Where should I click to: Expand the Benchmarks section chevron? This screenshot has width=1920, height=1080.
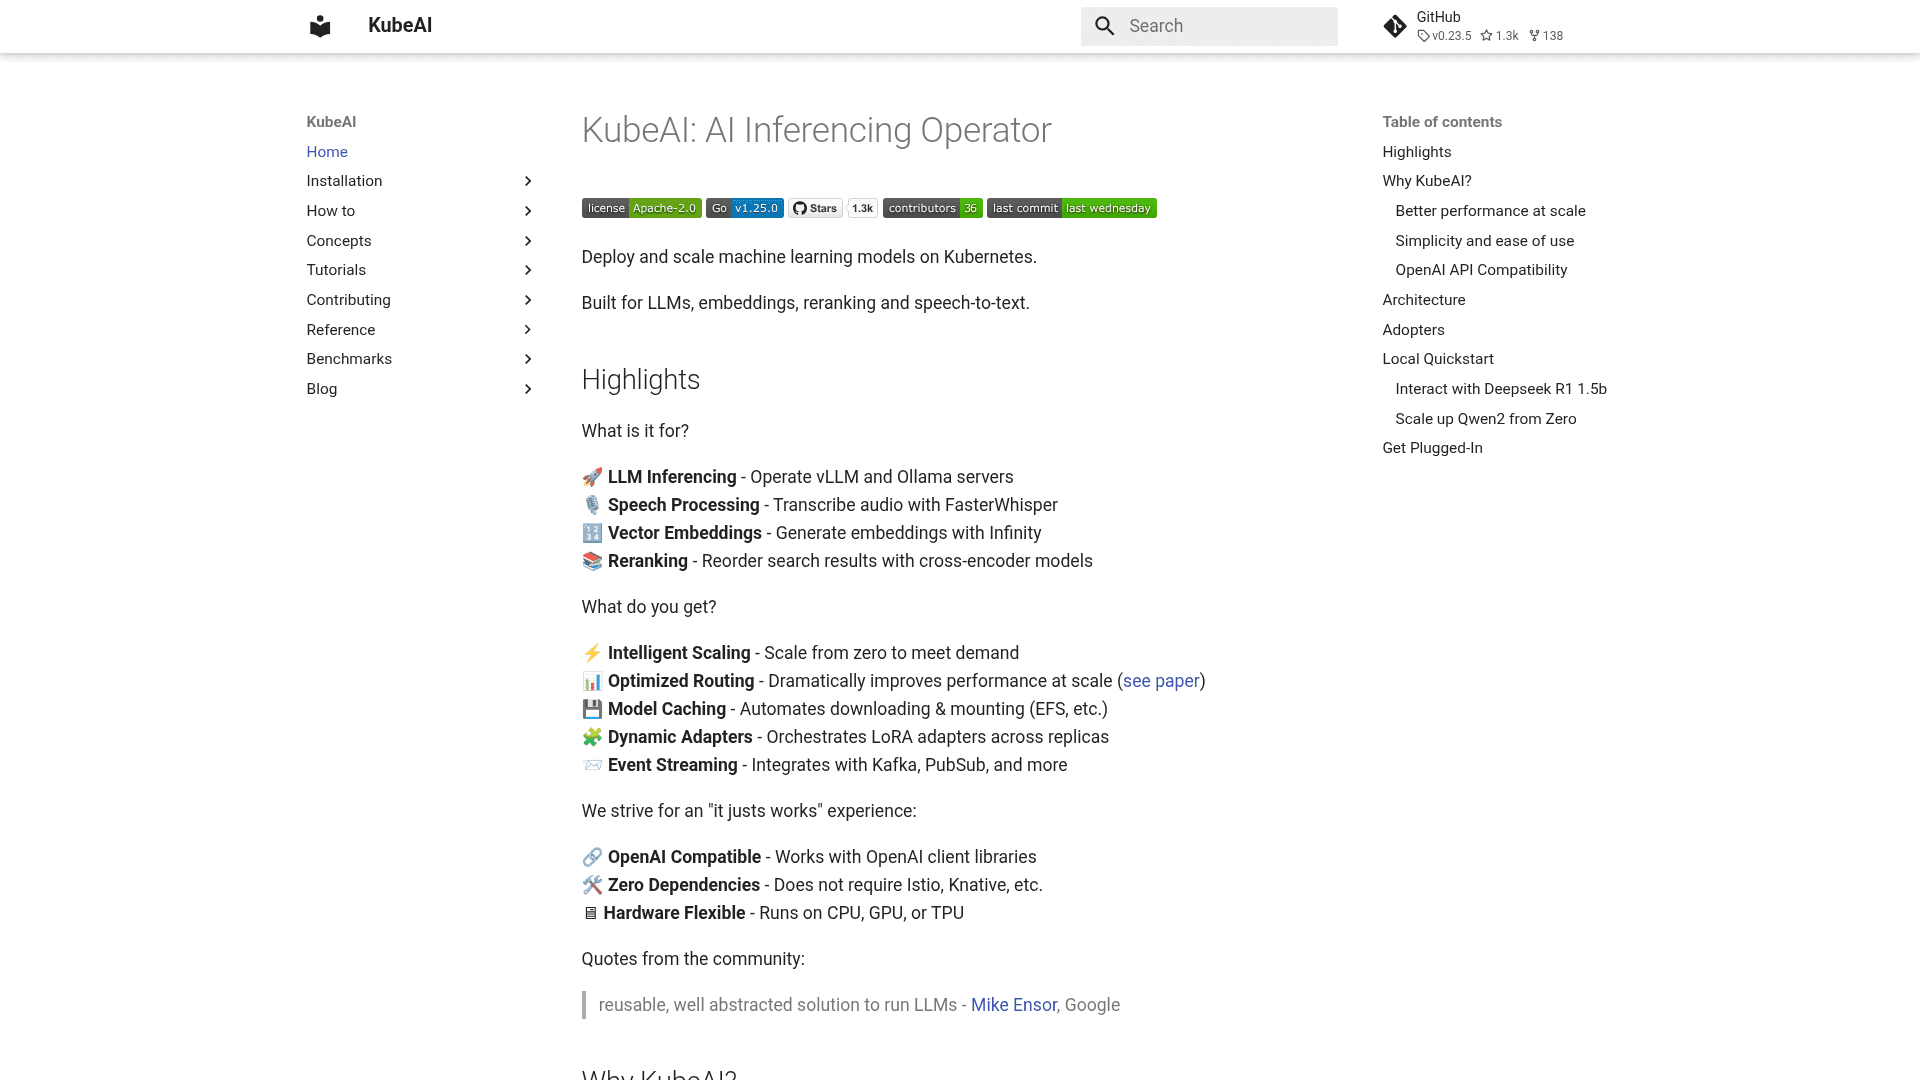click(528, 359)
